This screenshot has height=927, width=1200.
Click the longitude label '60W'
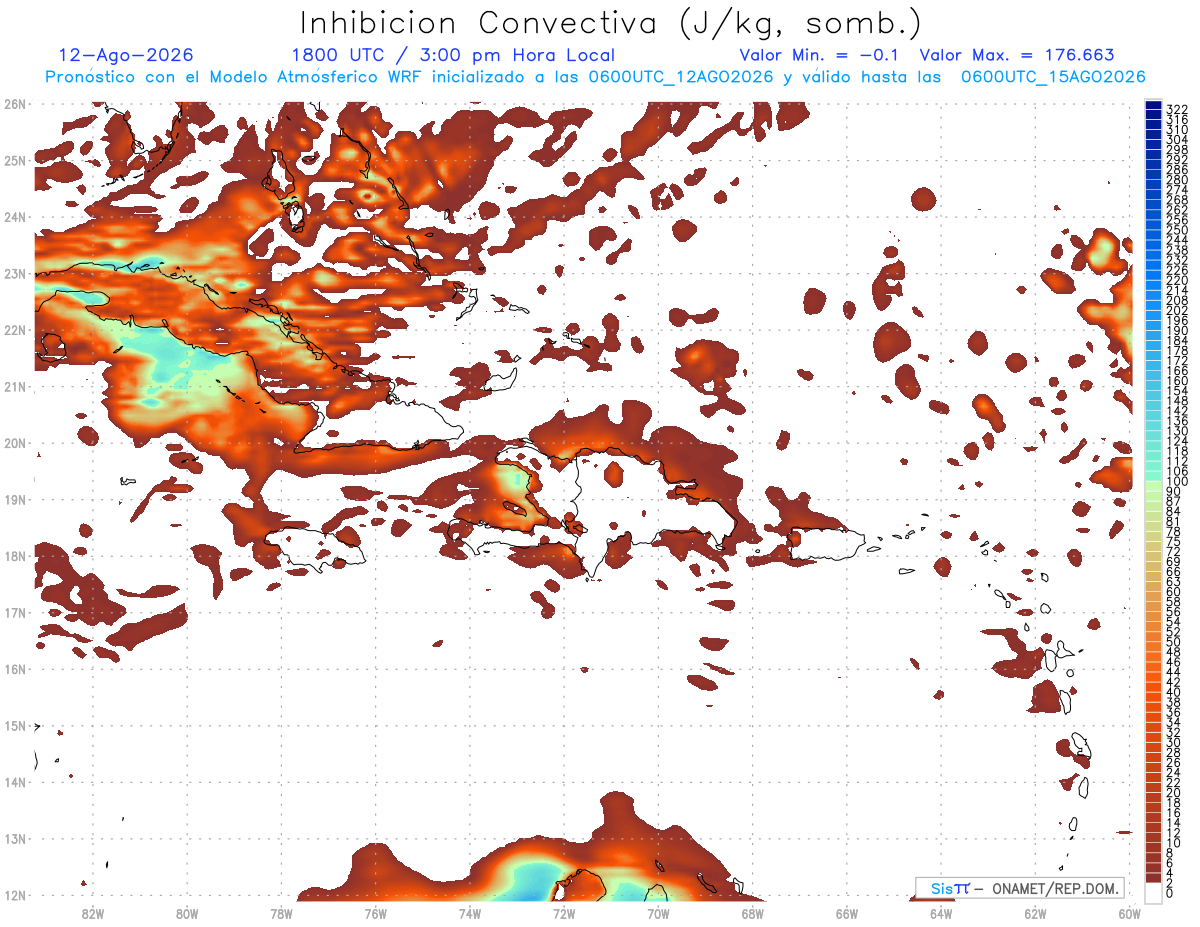(x=1129, y=913)
